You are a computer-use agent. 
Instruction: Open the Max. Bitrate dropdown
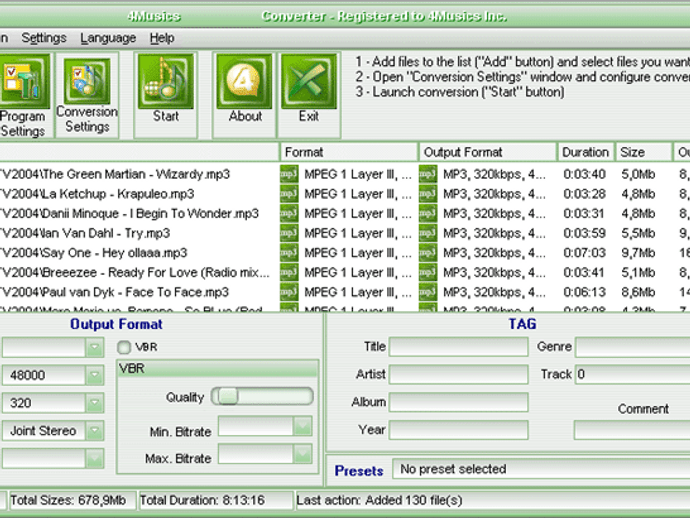coord(302,454)
